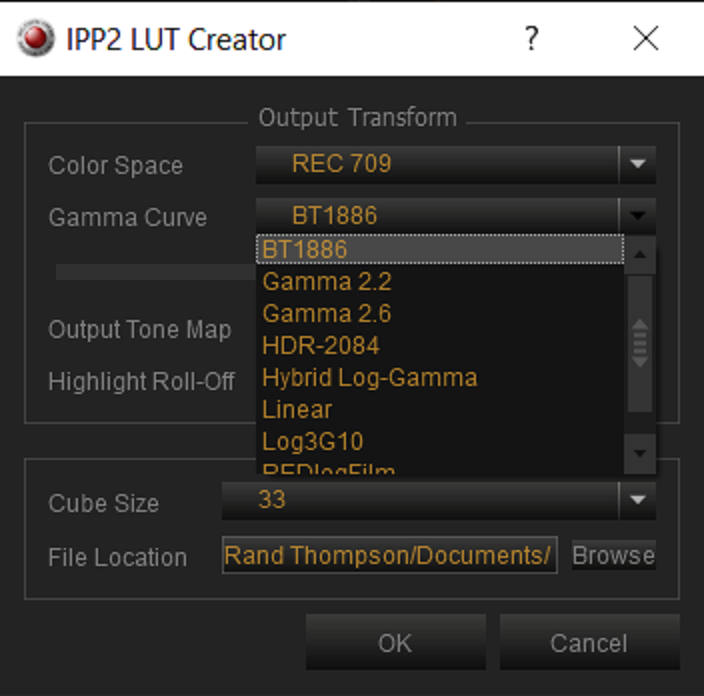This screenshot has height=696, width=704.
Task: Pick Gamma 2.6 gamma curve option
Action: [440, 313]
